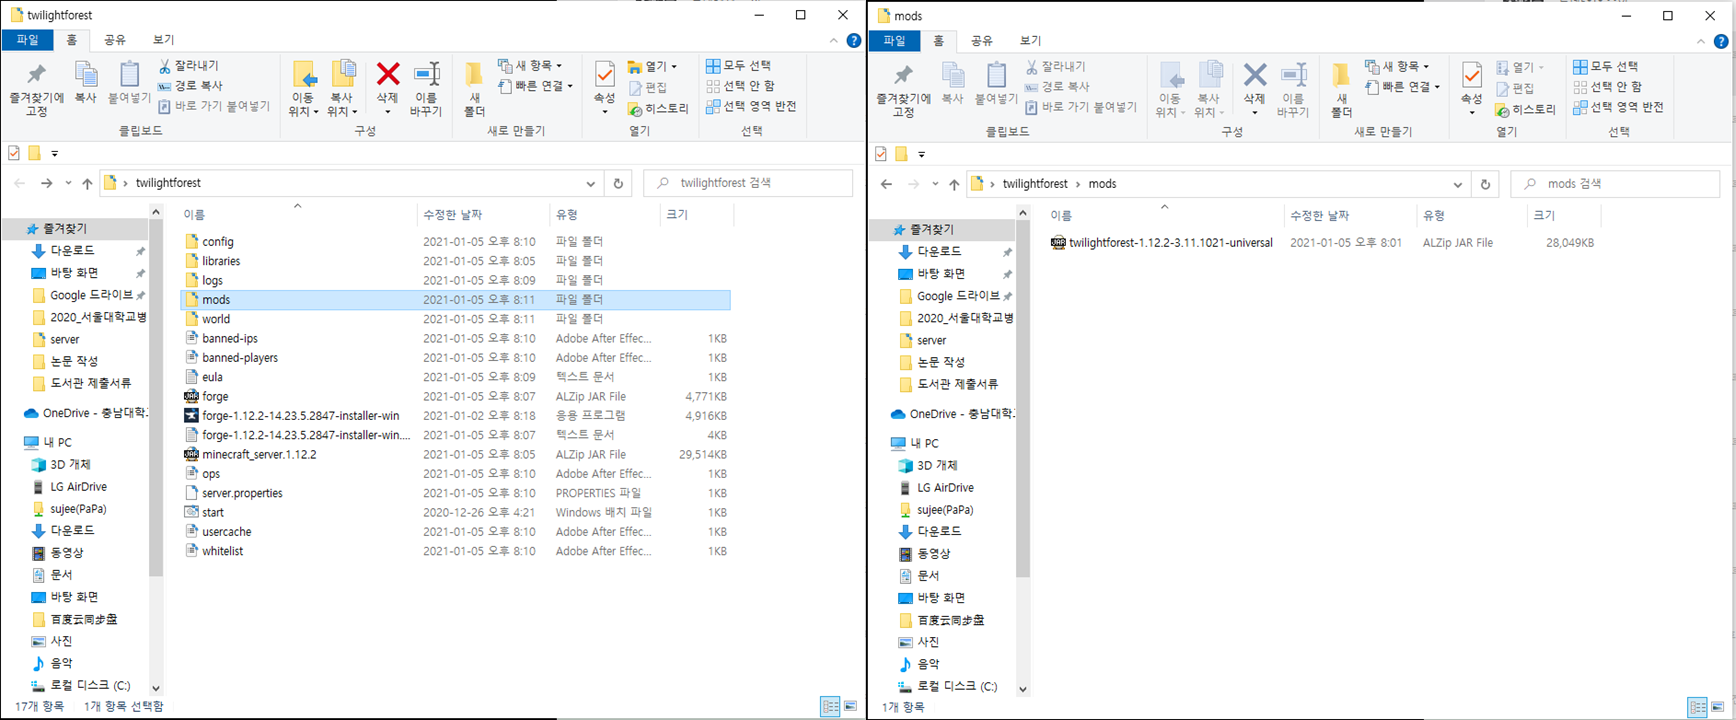Click search box in twilightforest window

(748, 183)
